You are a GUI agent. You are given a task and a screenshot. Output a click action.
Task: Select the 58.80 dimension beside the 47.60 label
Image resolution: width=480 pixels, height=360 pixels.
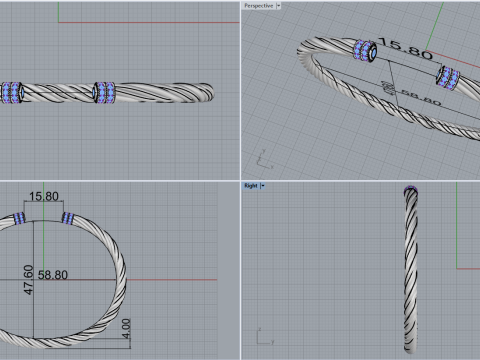(x=53, y=275)
